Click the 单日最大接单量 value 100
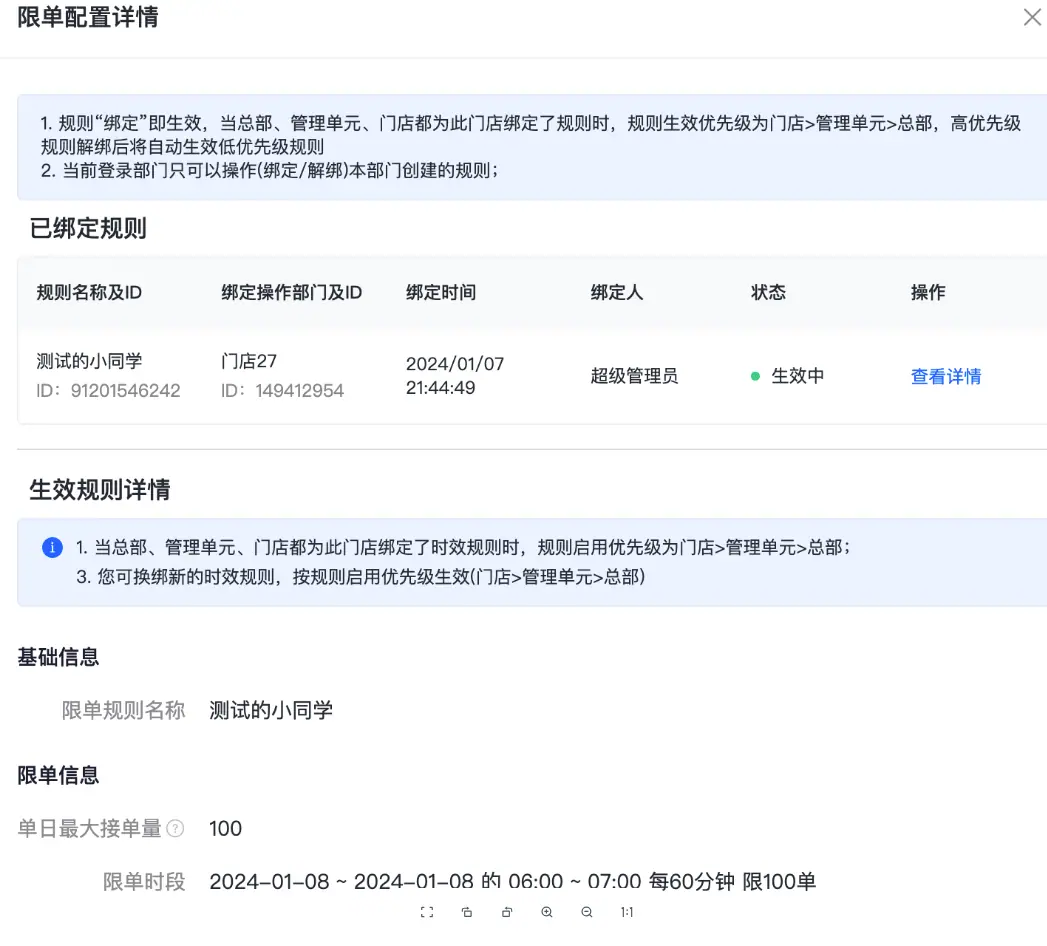The width and height of the screenshot is (1047, 946). click(x=225, y=829)
